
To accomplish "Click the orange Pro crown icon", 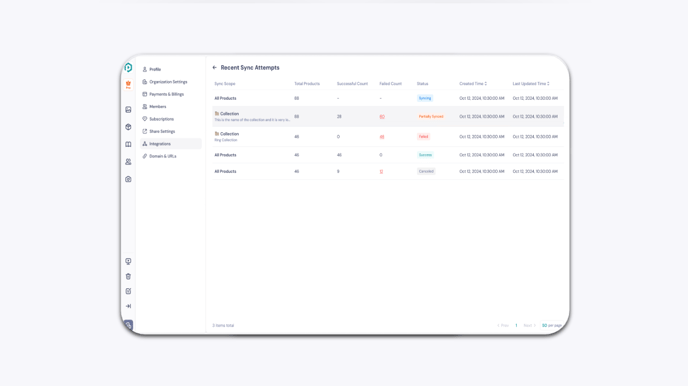I will [x=128, y=85].
